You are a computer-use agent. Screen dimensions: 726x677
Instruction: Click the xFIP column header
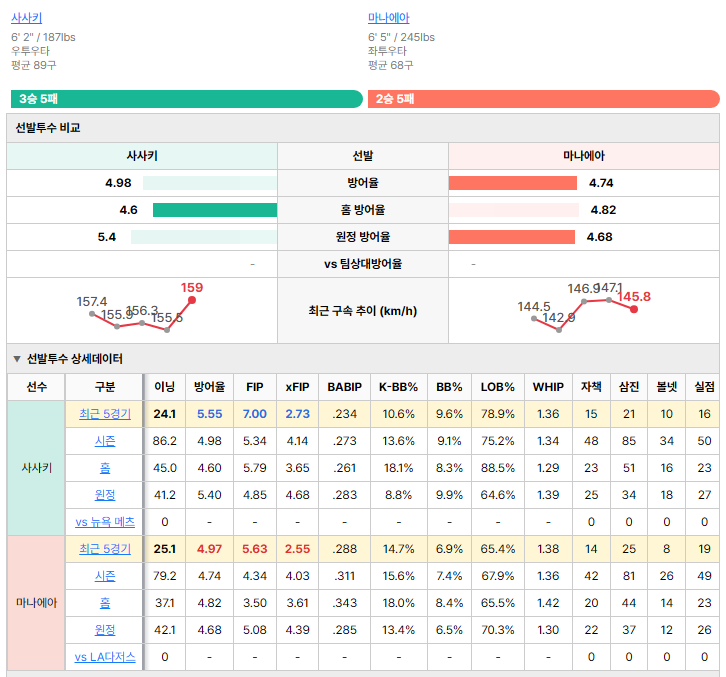coord(297,387)
